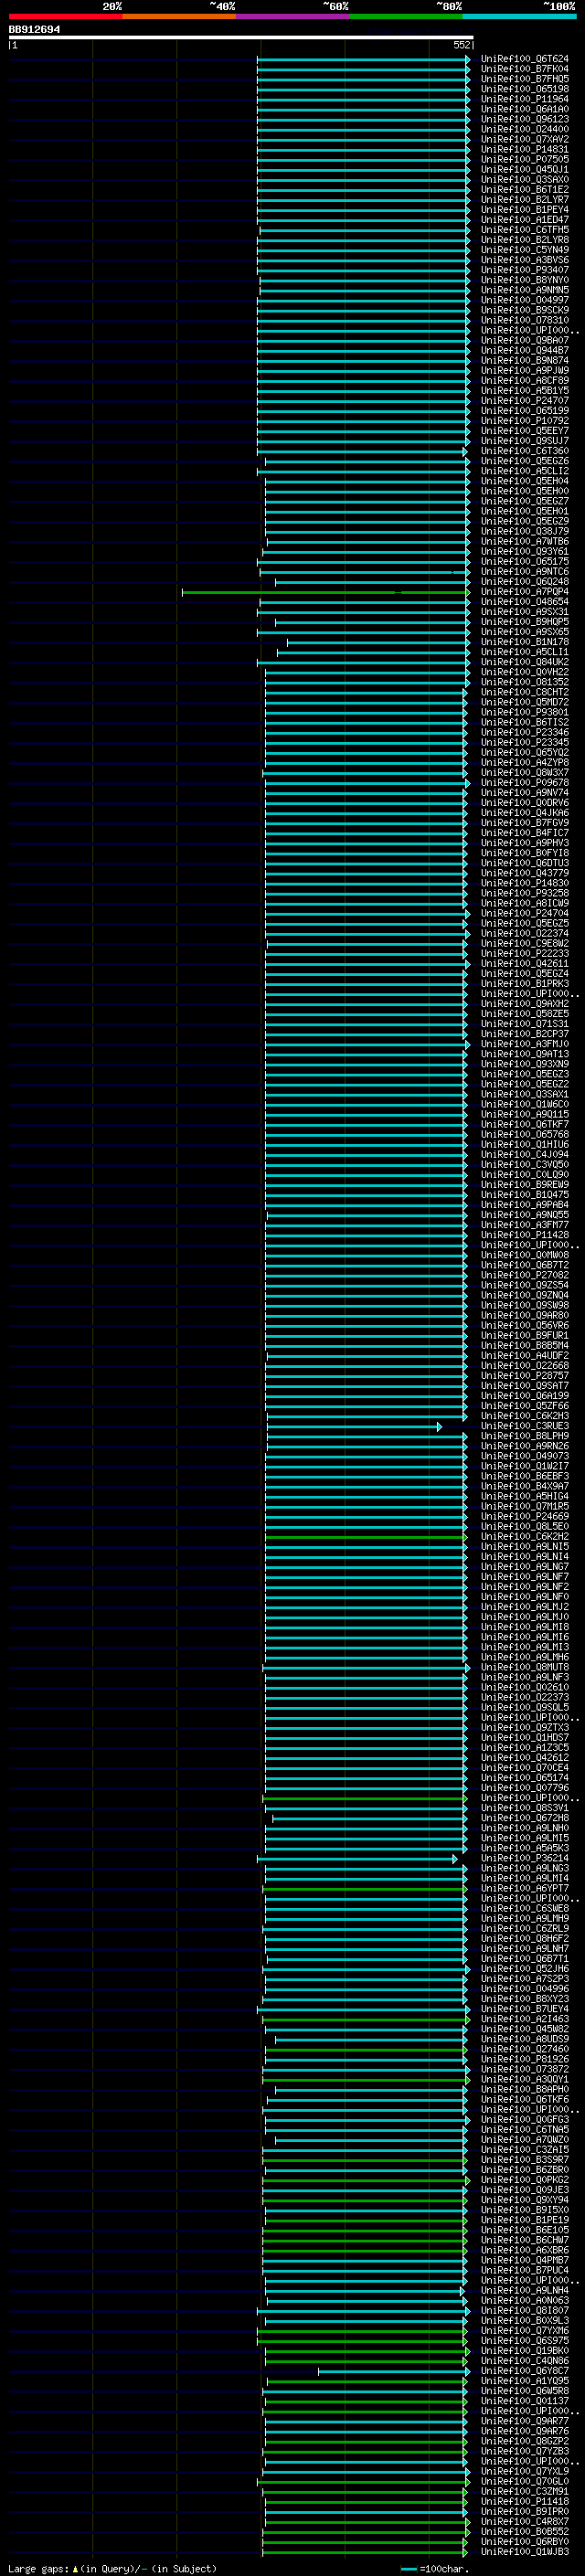Click hit label UniRef100_P36214
Viewport: 585px width, 2576px height.
524,1858
